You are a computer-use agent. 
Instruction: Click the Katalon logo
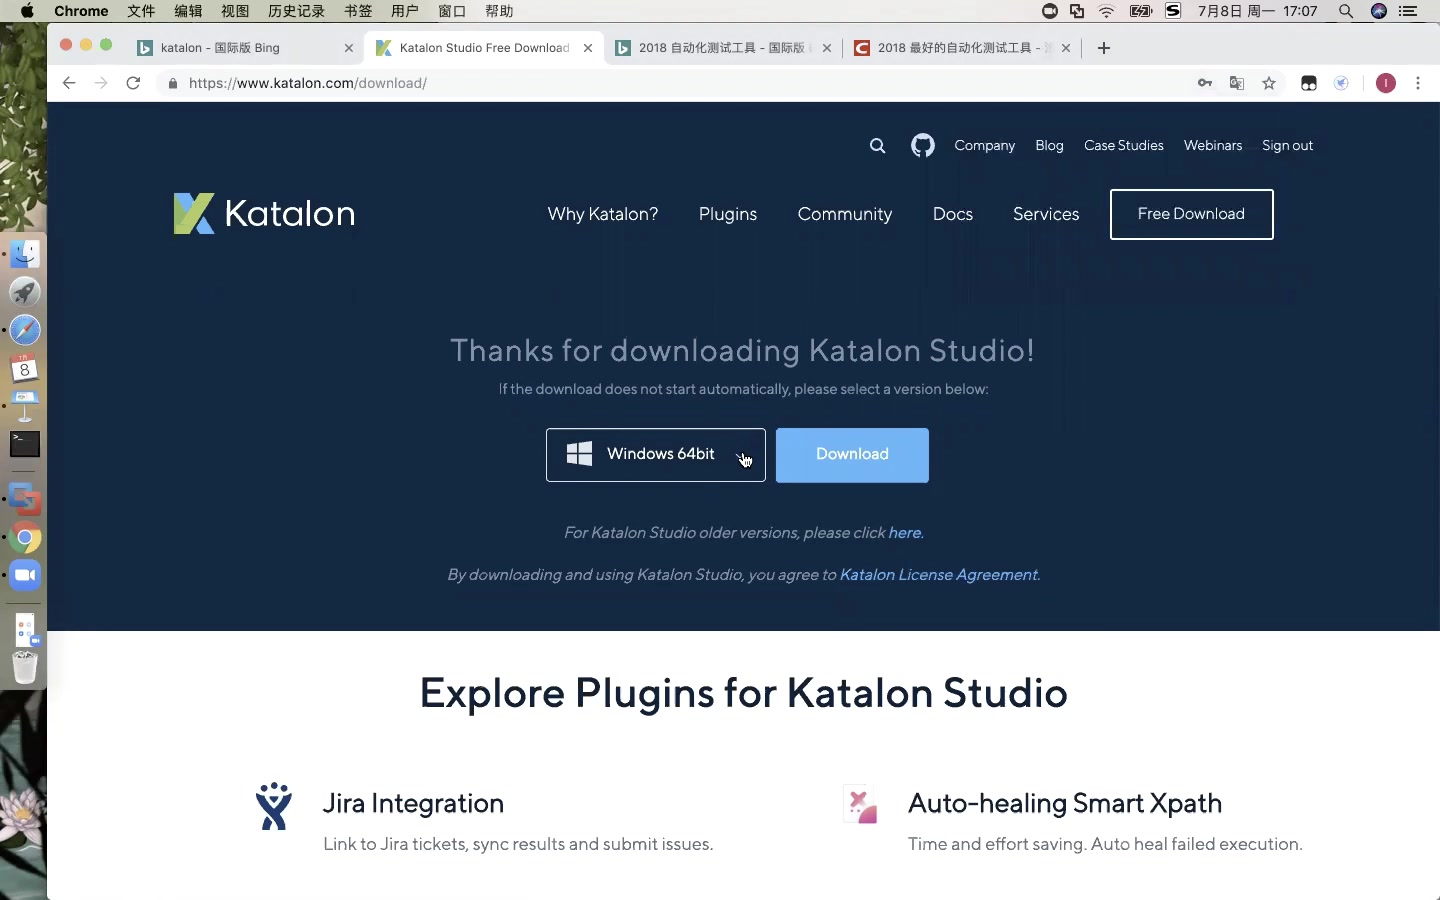[264, 213]
